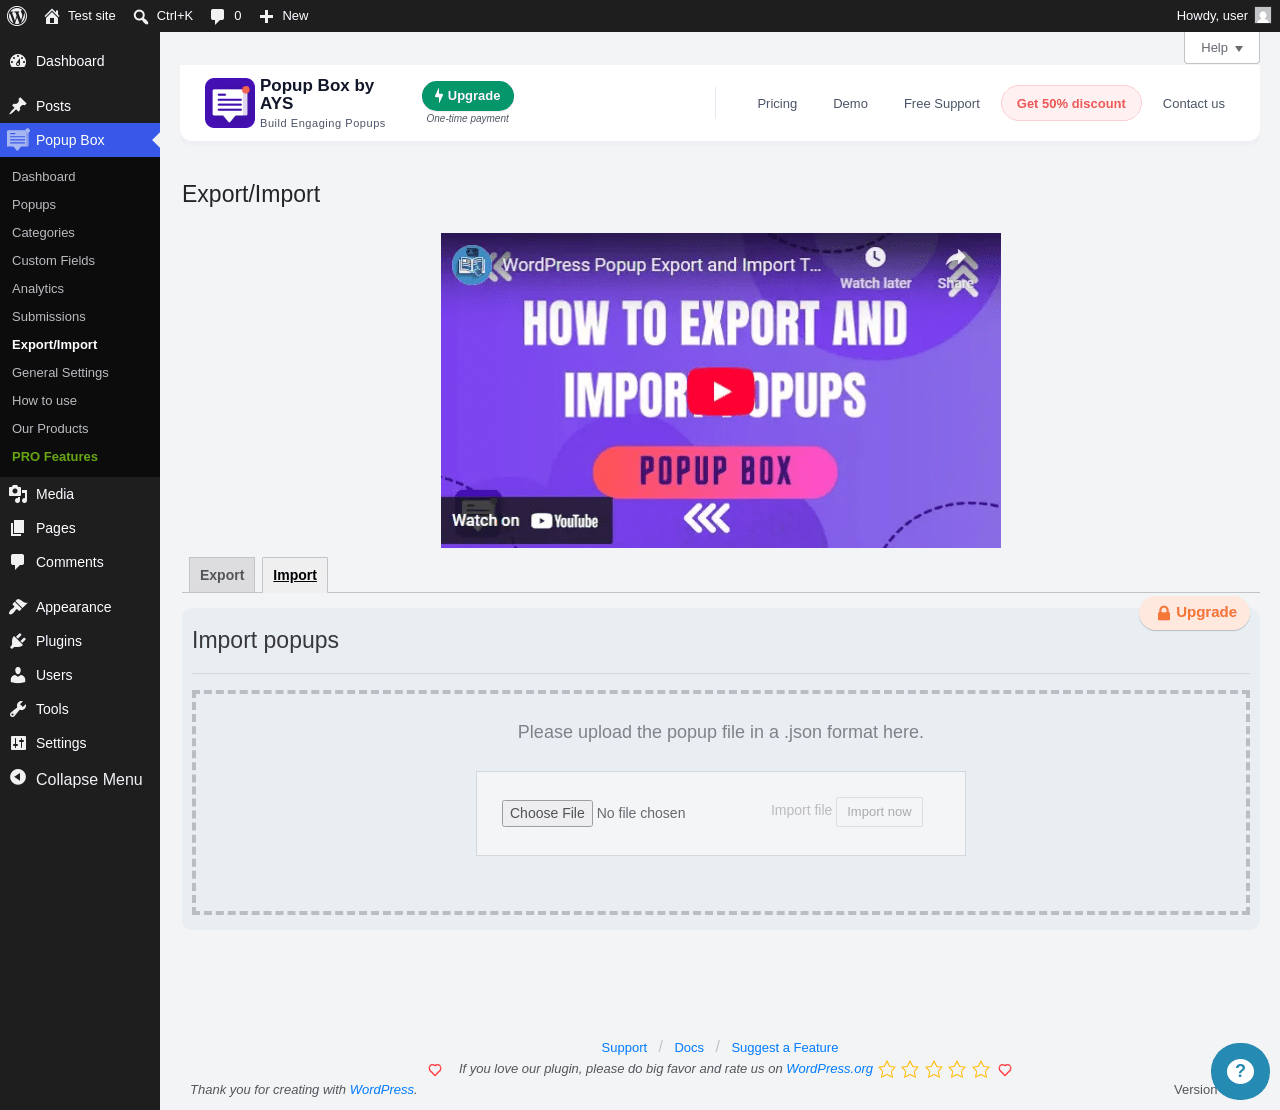Click the Popup Box by AYS logo

(x=230, y=103)
